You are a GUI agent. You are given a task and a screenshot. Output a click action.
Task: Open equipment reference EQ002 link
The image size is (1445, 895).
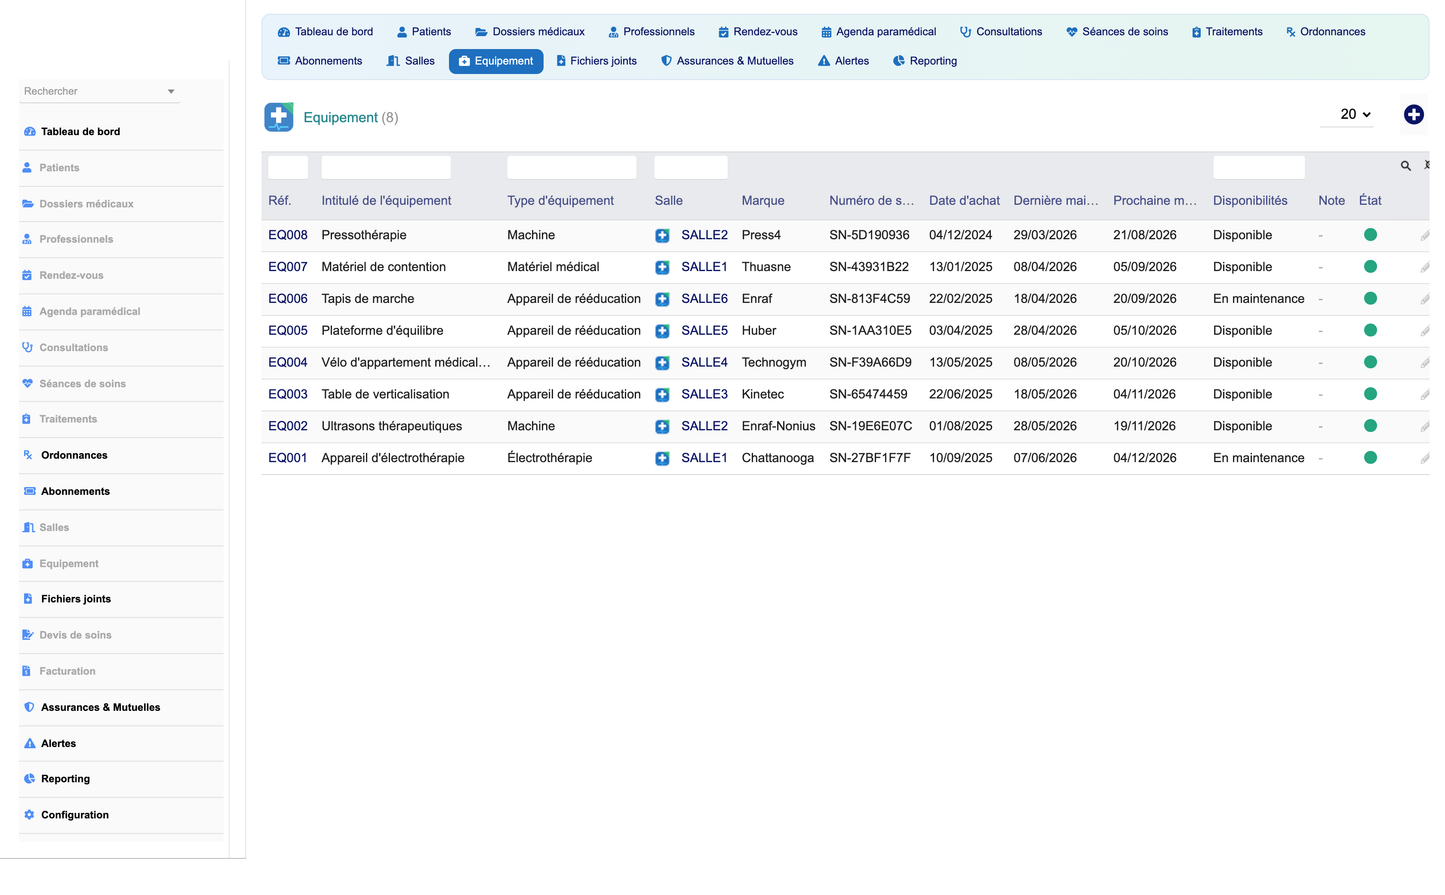click(288, 427)
